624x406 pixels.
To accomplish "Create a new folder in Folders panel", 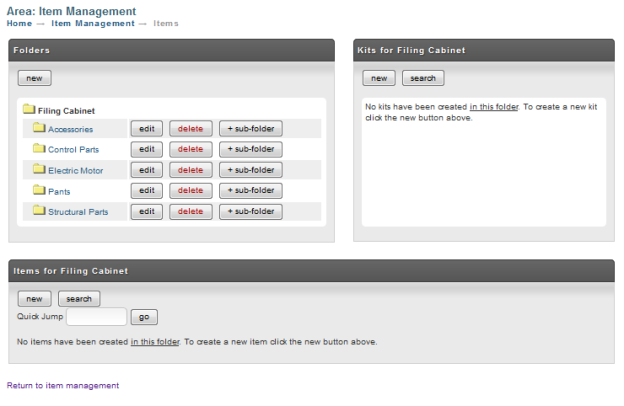I will [x=34, y=78].
